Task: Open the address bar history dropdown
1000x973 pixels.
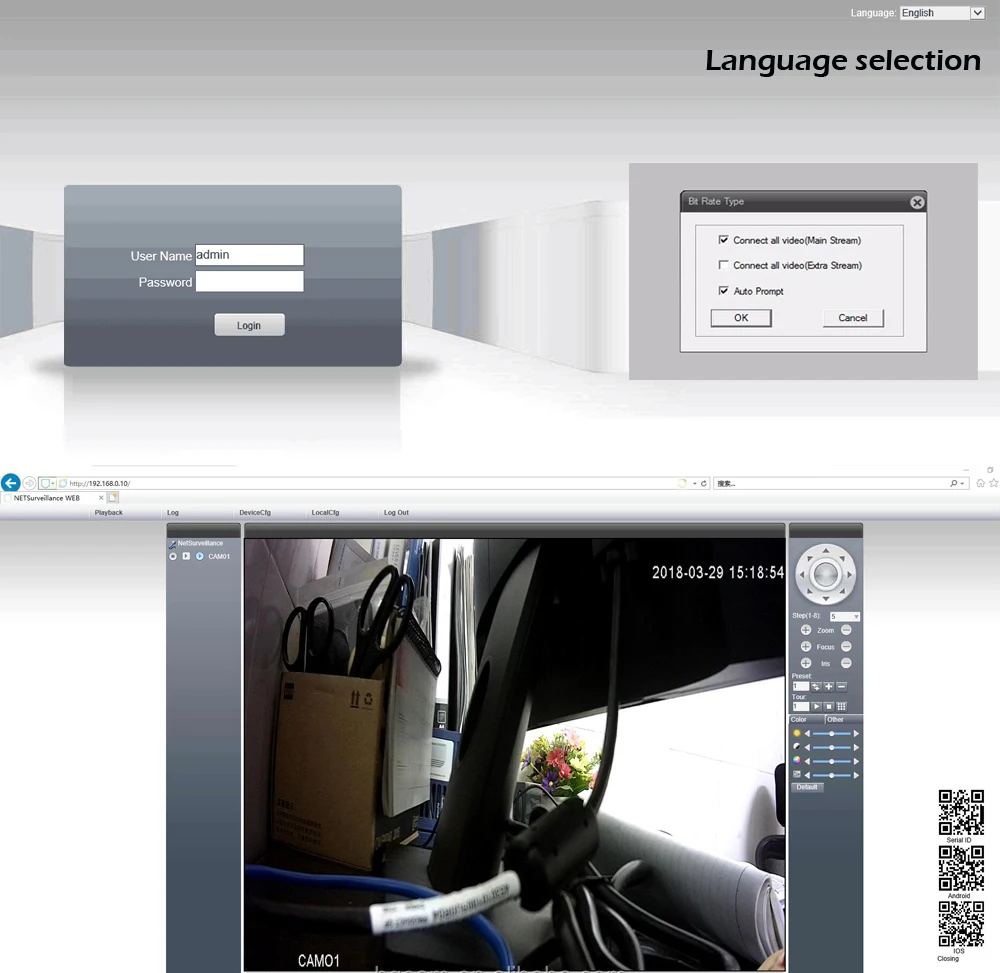Action: 695,483
